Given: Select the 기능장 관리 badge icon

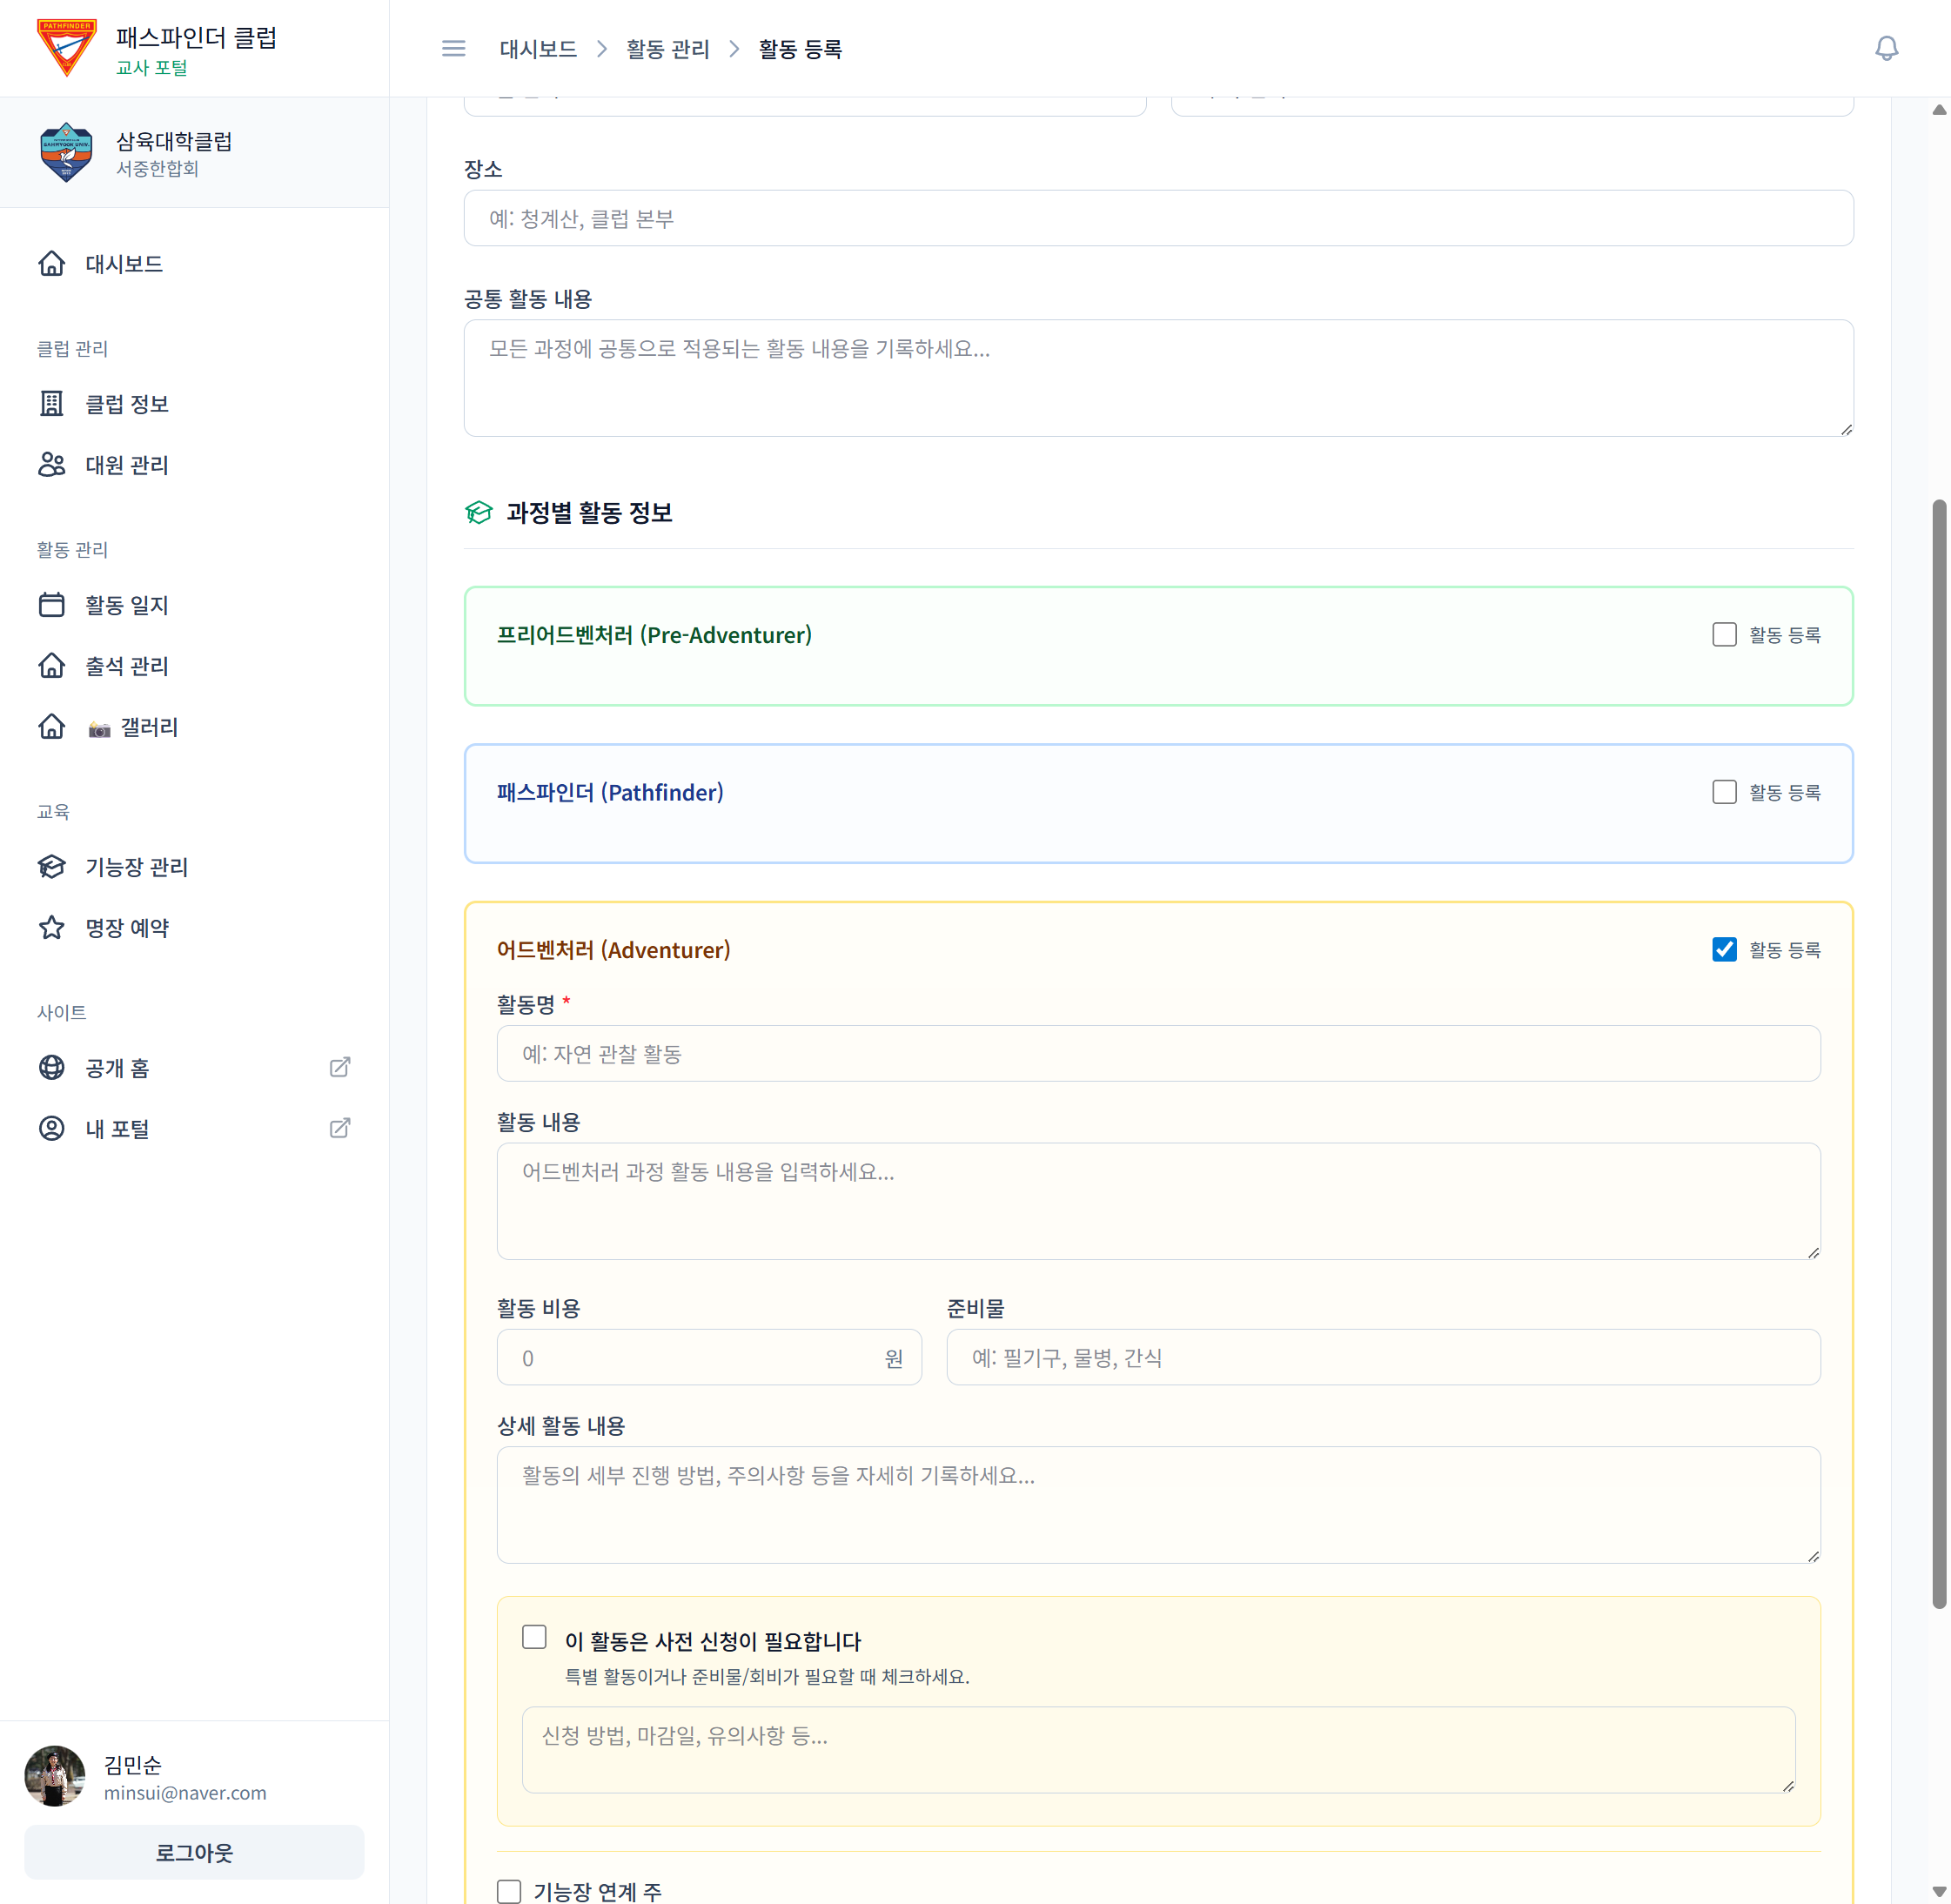Looking at the screenshot, I should point(52,867).
